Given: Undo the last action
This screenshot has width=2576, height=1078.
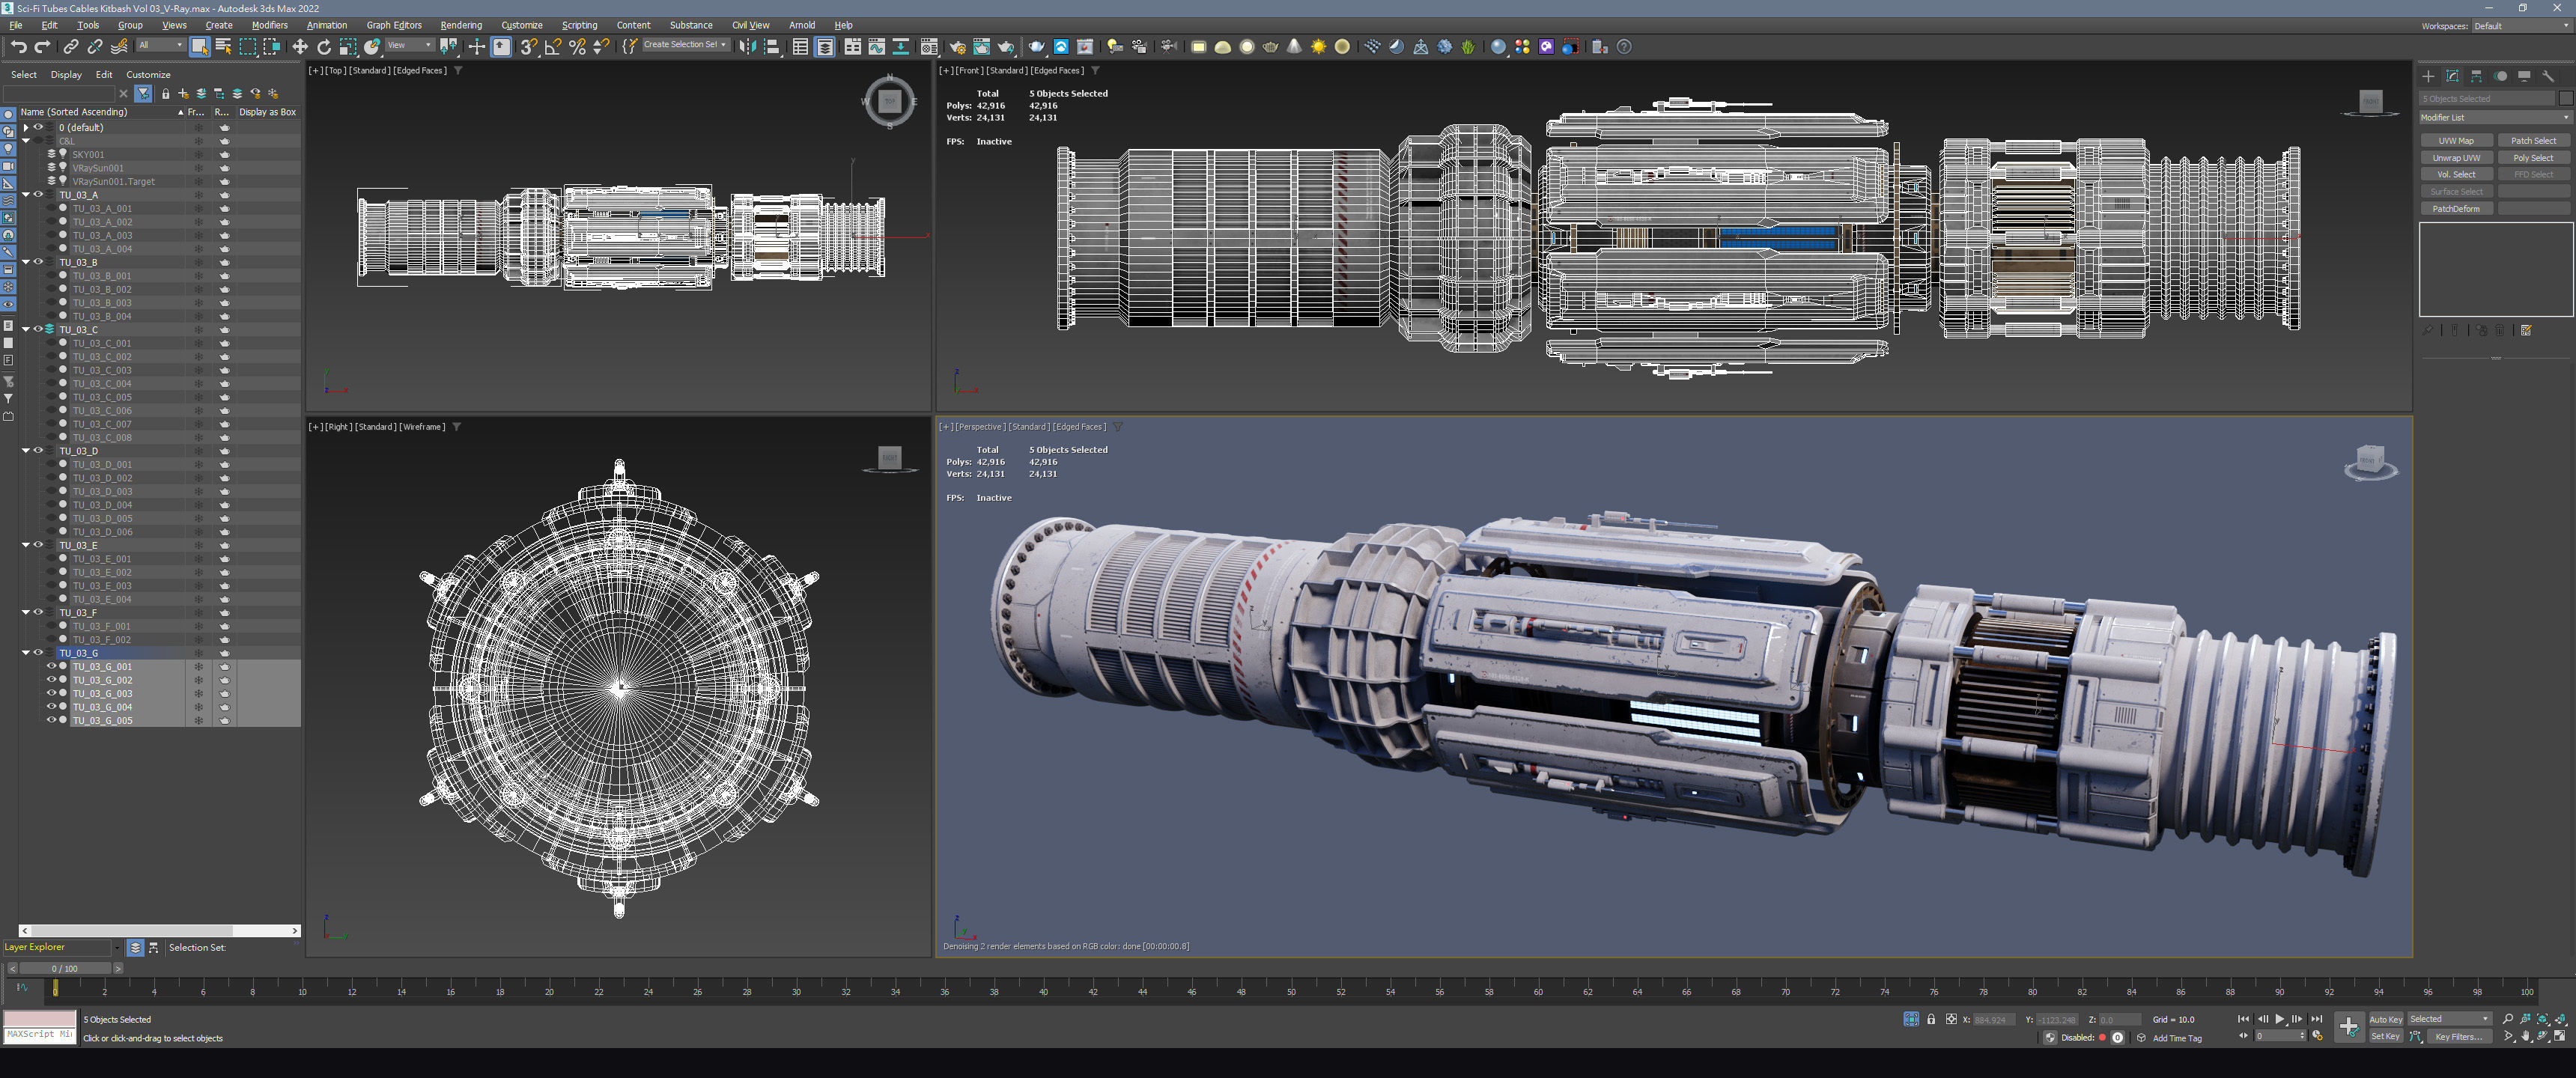Looking at the screenshot, I should (x=18, y=47).
